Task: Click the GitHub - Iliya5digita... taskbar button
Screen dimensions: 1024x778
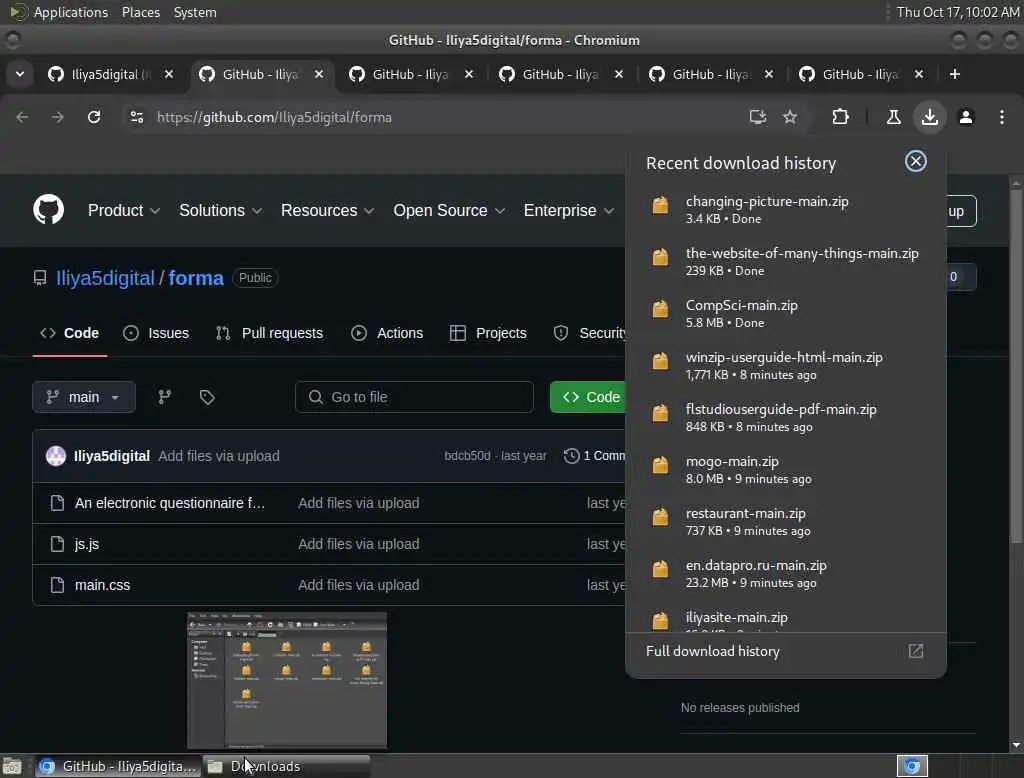Action: (118, 766)
